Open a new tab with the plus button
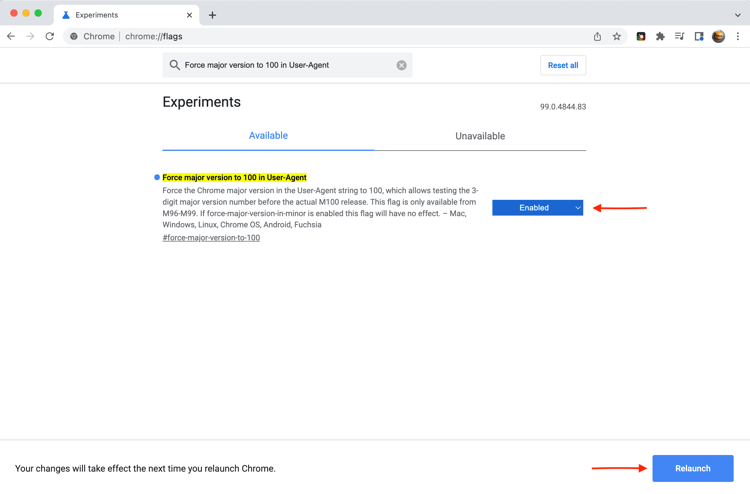Viewport: 750px width, 494px height. (212, 15)
